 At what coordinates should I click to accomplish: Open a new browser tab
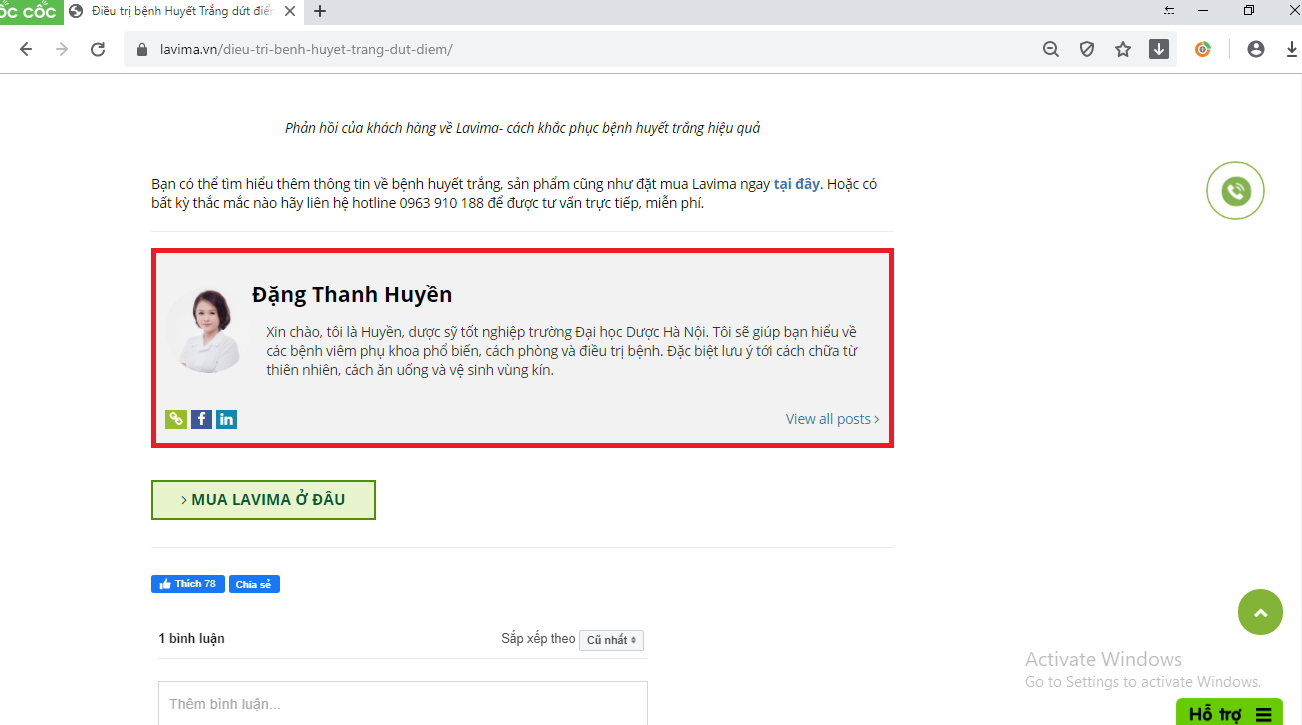click(x=320, y=11)
